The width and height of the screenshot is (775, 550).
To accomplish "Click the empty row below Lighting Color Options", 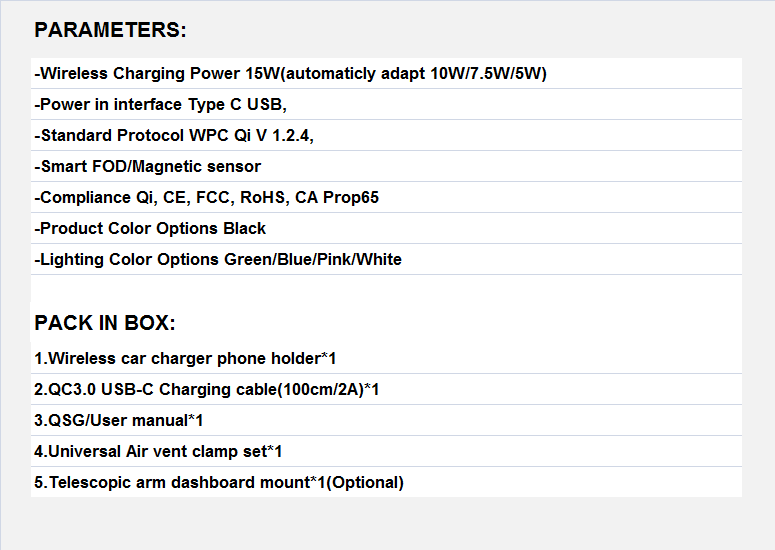I will 386,288.
